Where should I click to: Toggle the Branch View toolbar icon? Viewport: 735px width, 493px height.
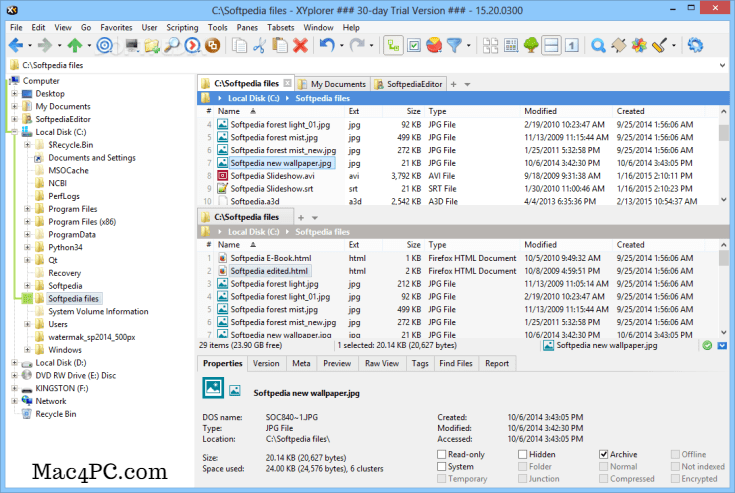coord(393,45)
